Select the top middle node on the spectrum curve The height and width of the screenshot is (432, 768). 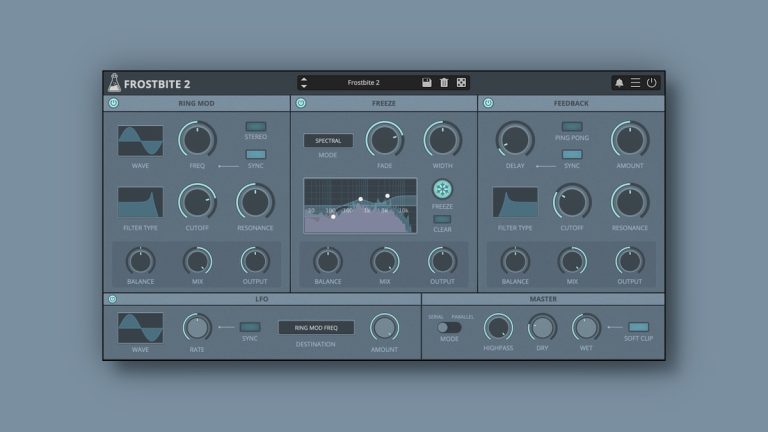click(x=360, y=199)
